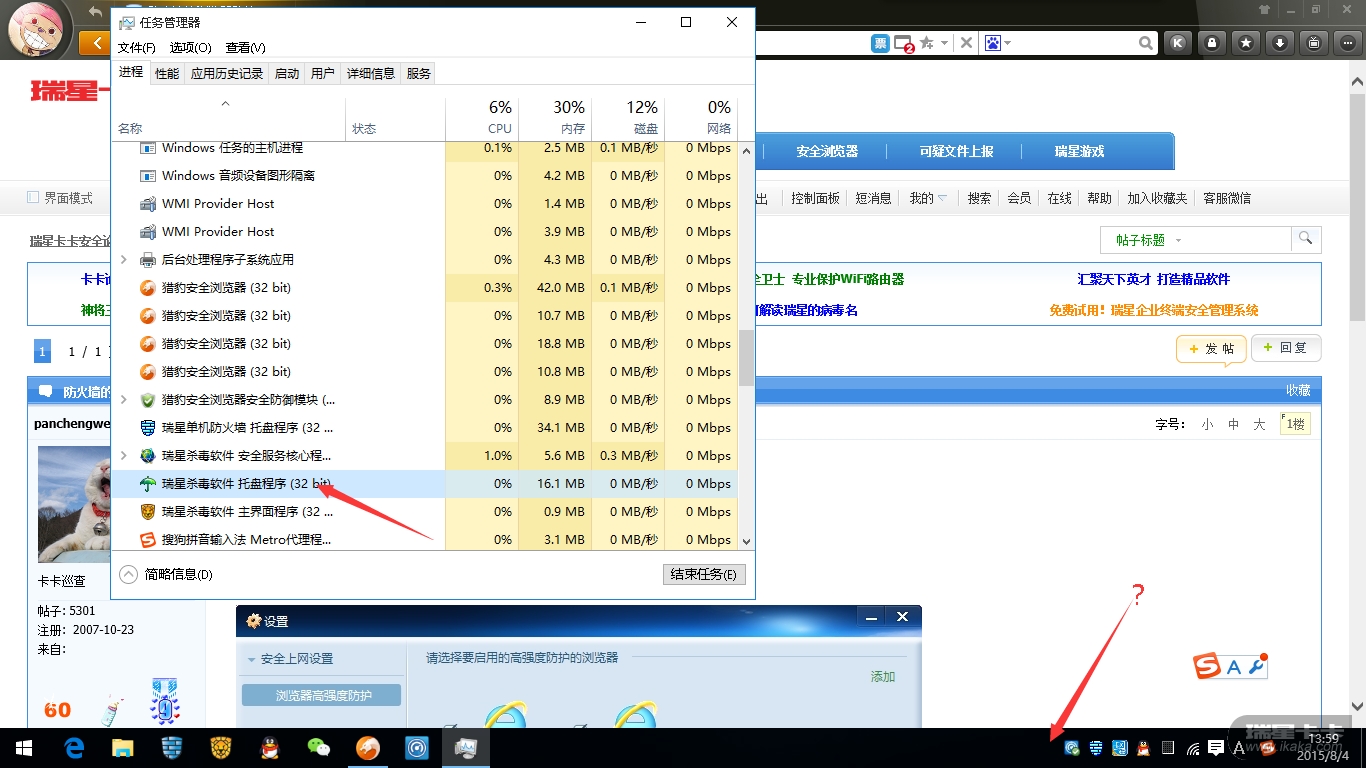Open the 文件(F) menu in Task Manager

(137, 48)
